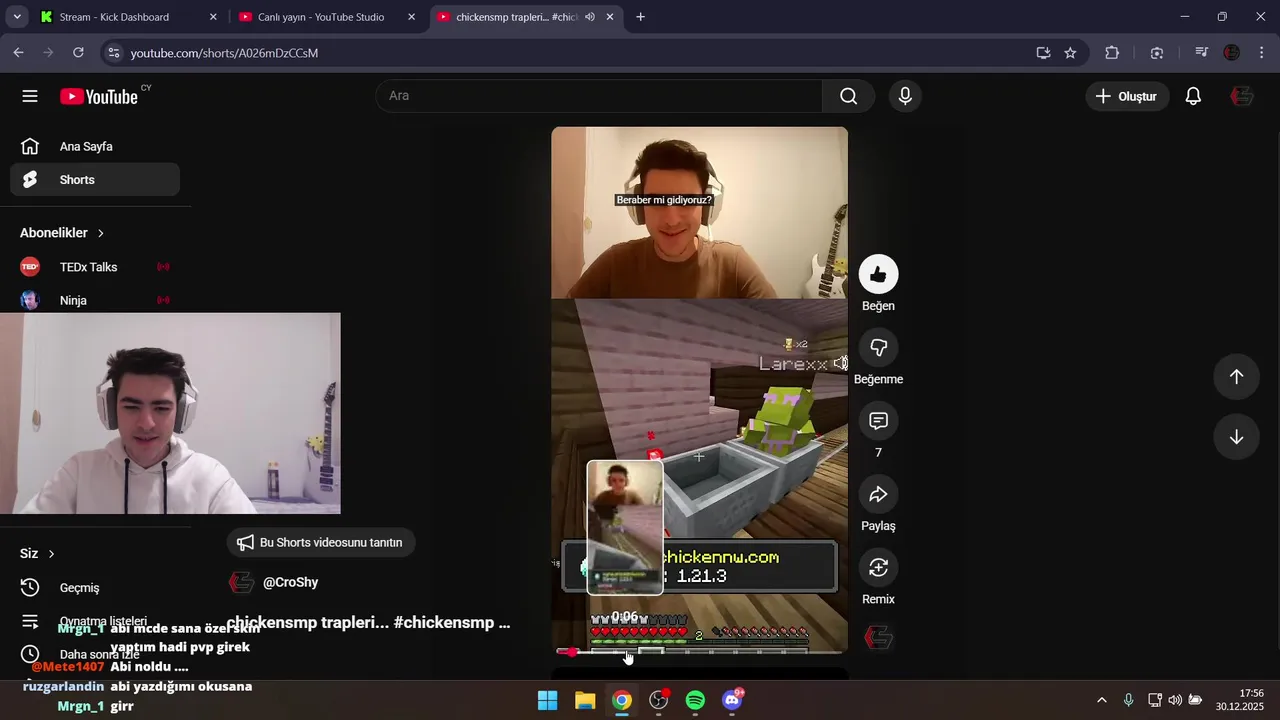Like the Short with Beğen thumb
The width and height of the screenshot is (1280, 720).
(x=878, y=274)
